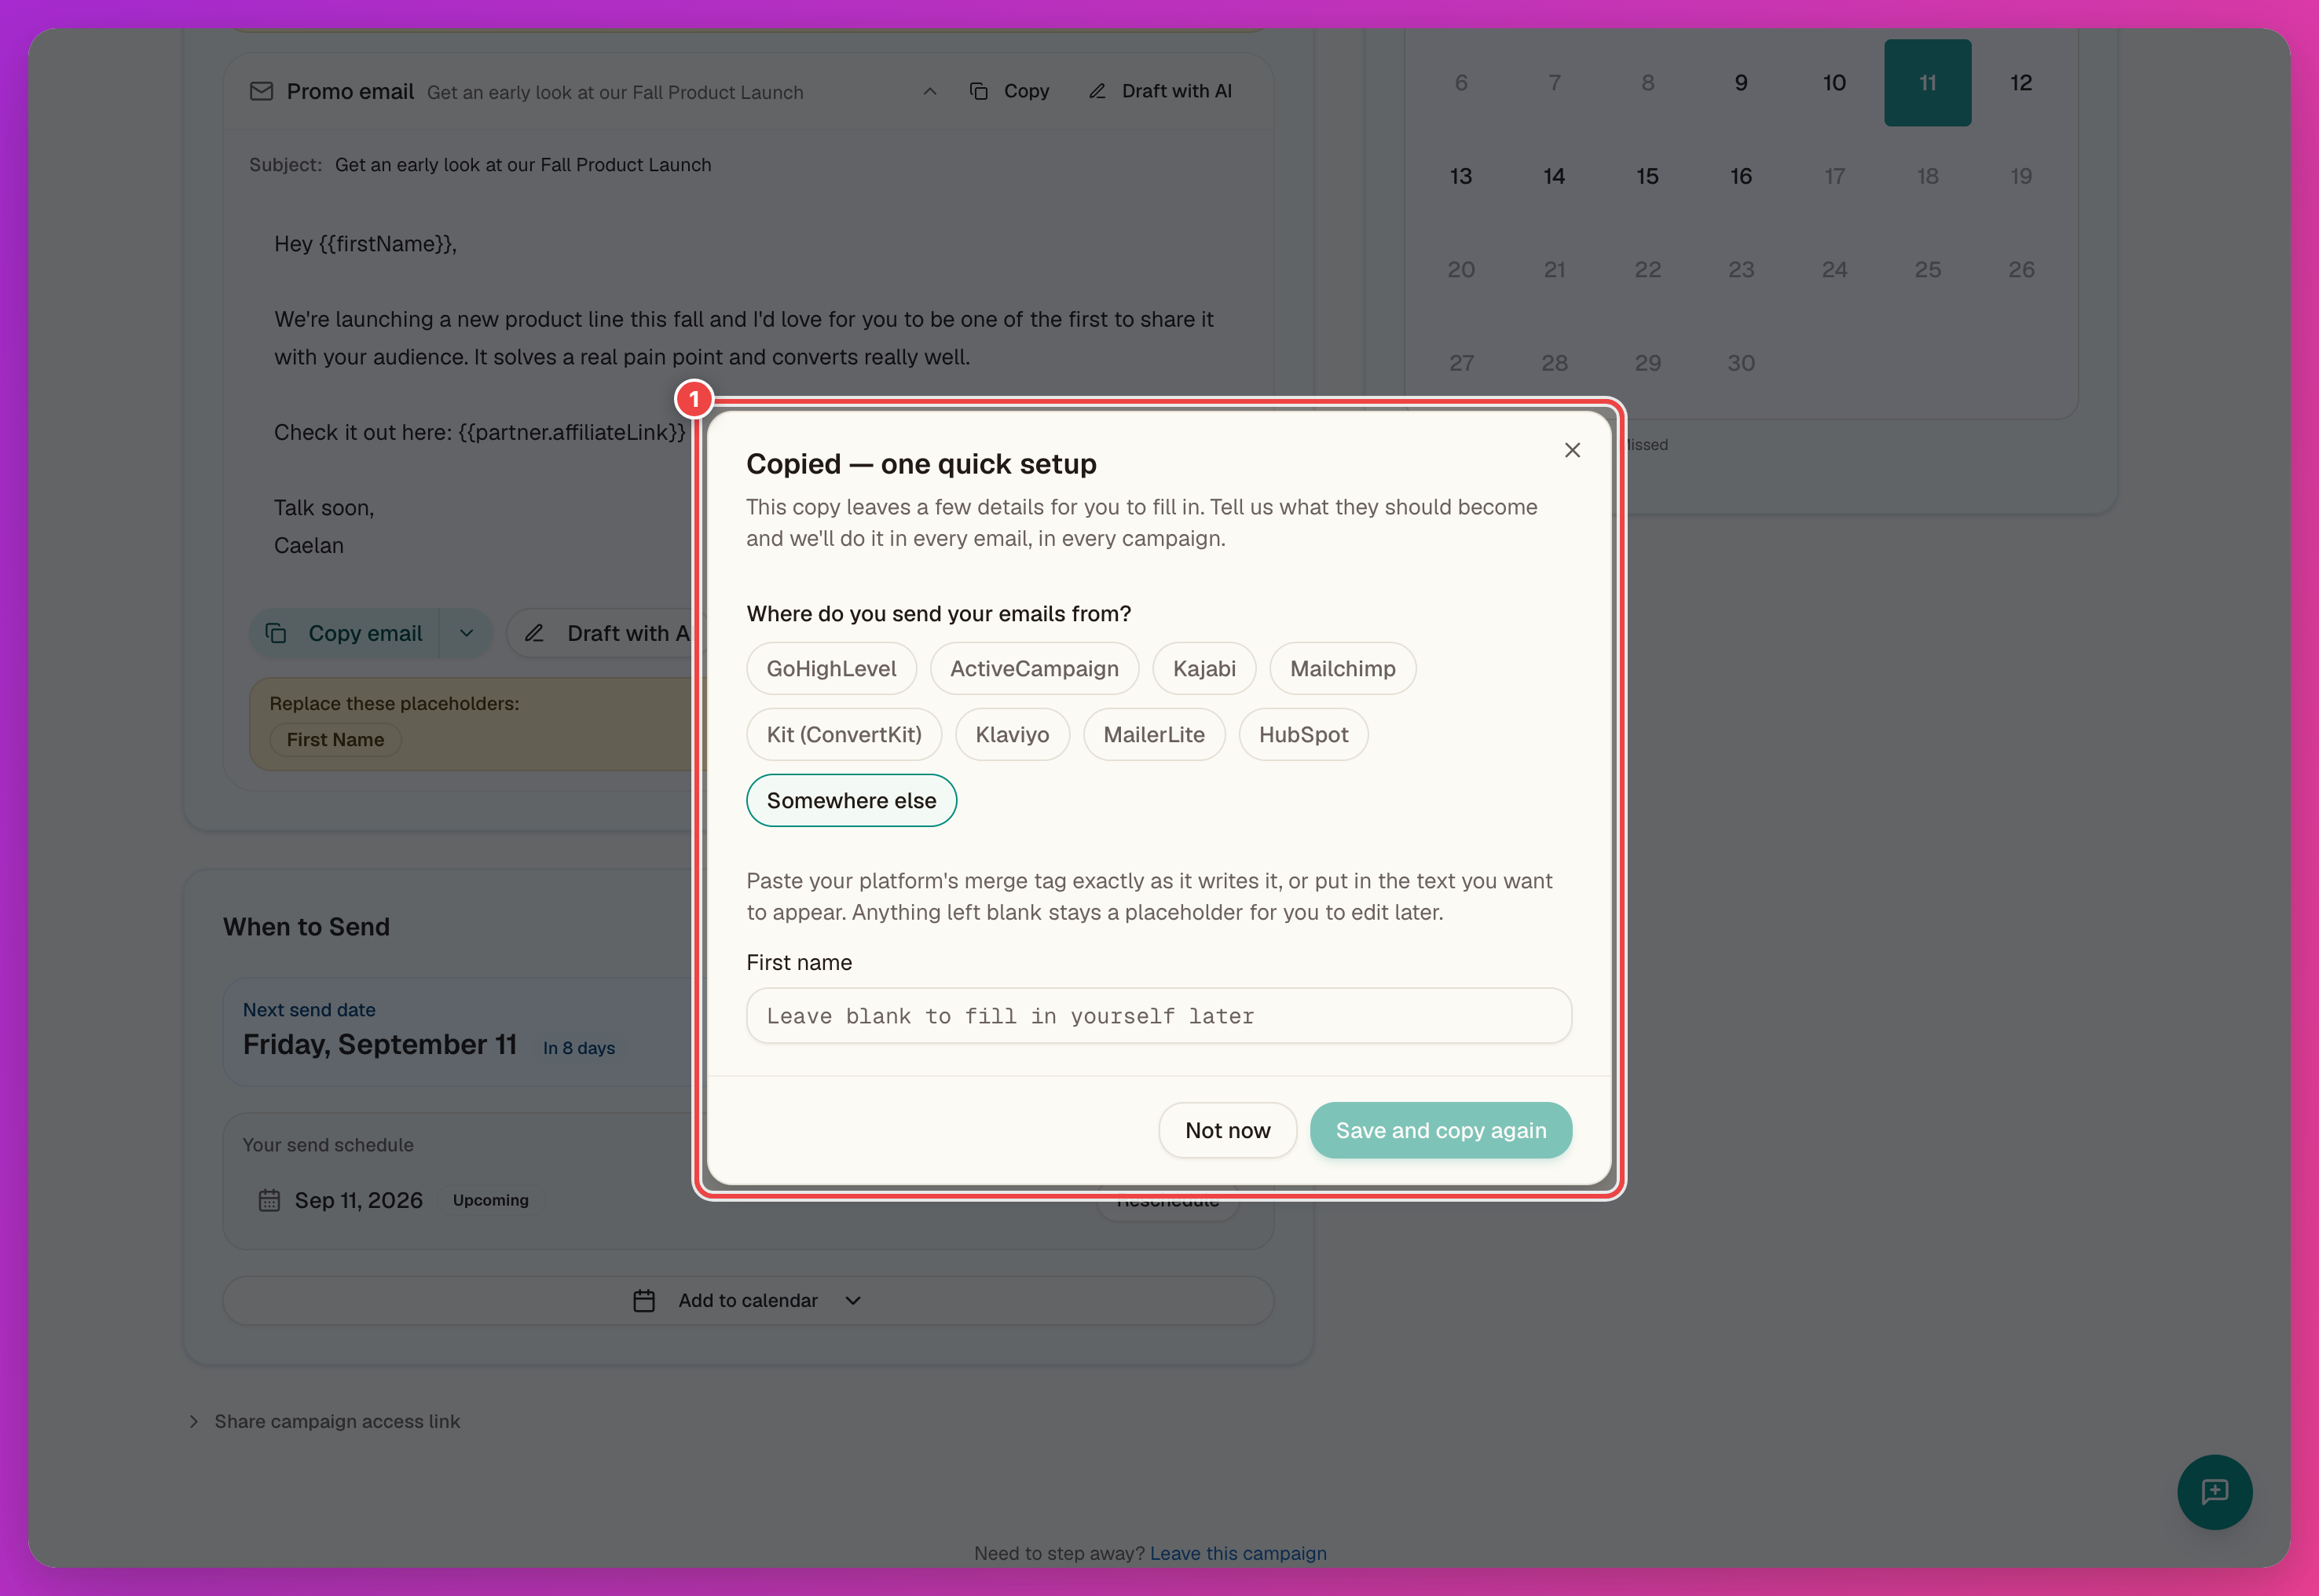This screenshot has width=2319, height=1596.
Task: Click calendar day 23
Action: pos(1741,269)
